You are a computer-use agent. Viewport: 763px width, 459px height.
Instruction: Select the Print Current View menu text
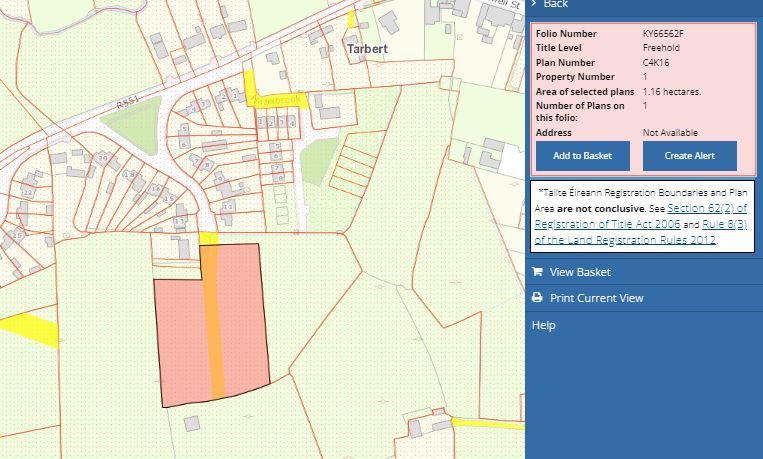click(596, 298)
